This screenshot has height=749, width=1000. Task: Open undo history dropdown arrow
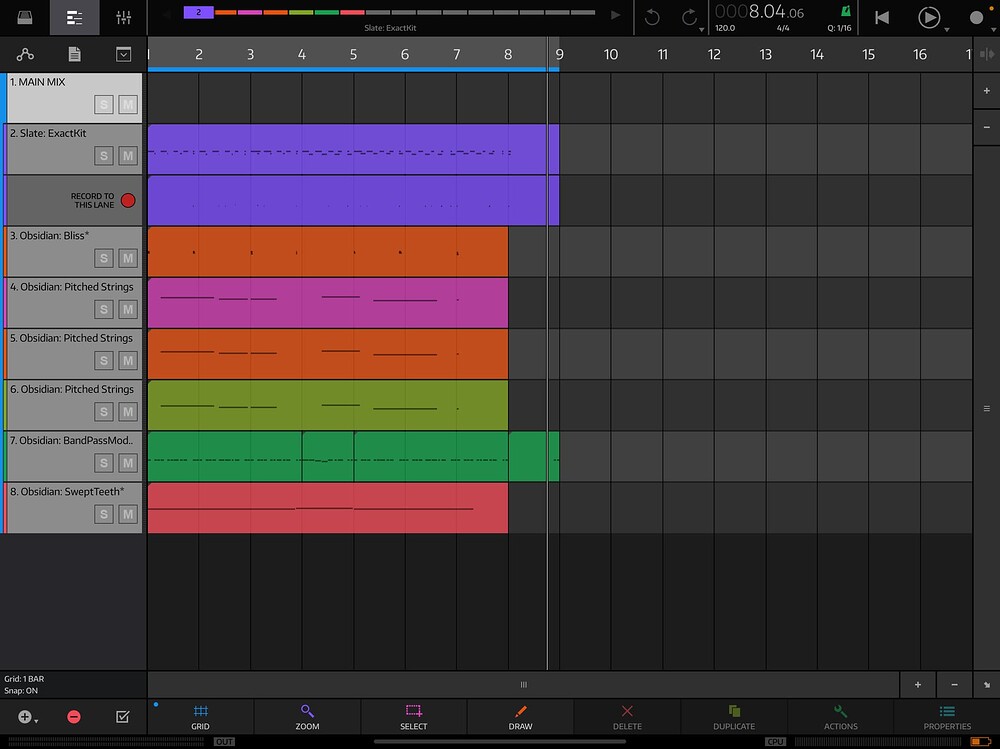pyautogui.click(x=702, y=29)
